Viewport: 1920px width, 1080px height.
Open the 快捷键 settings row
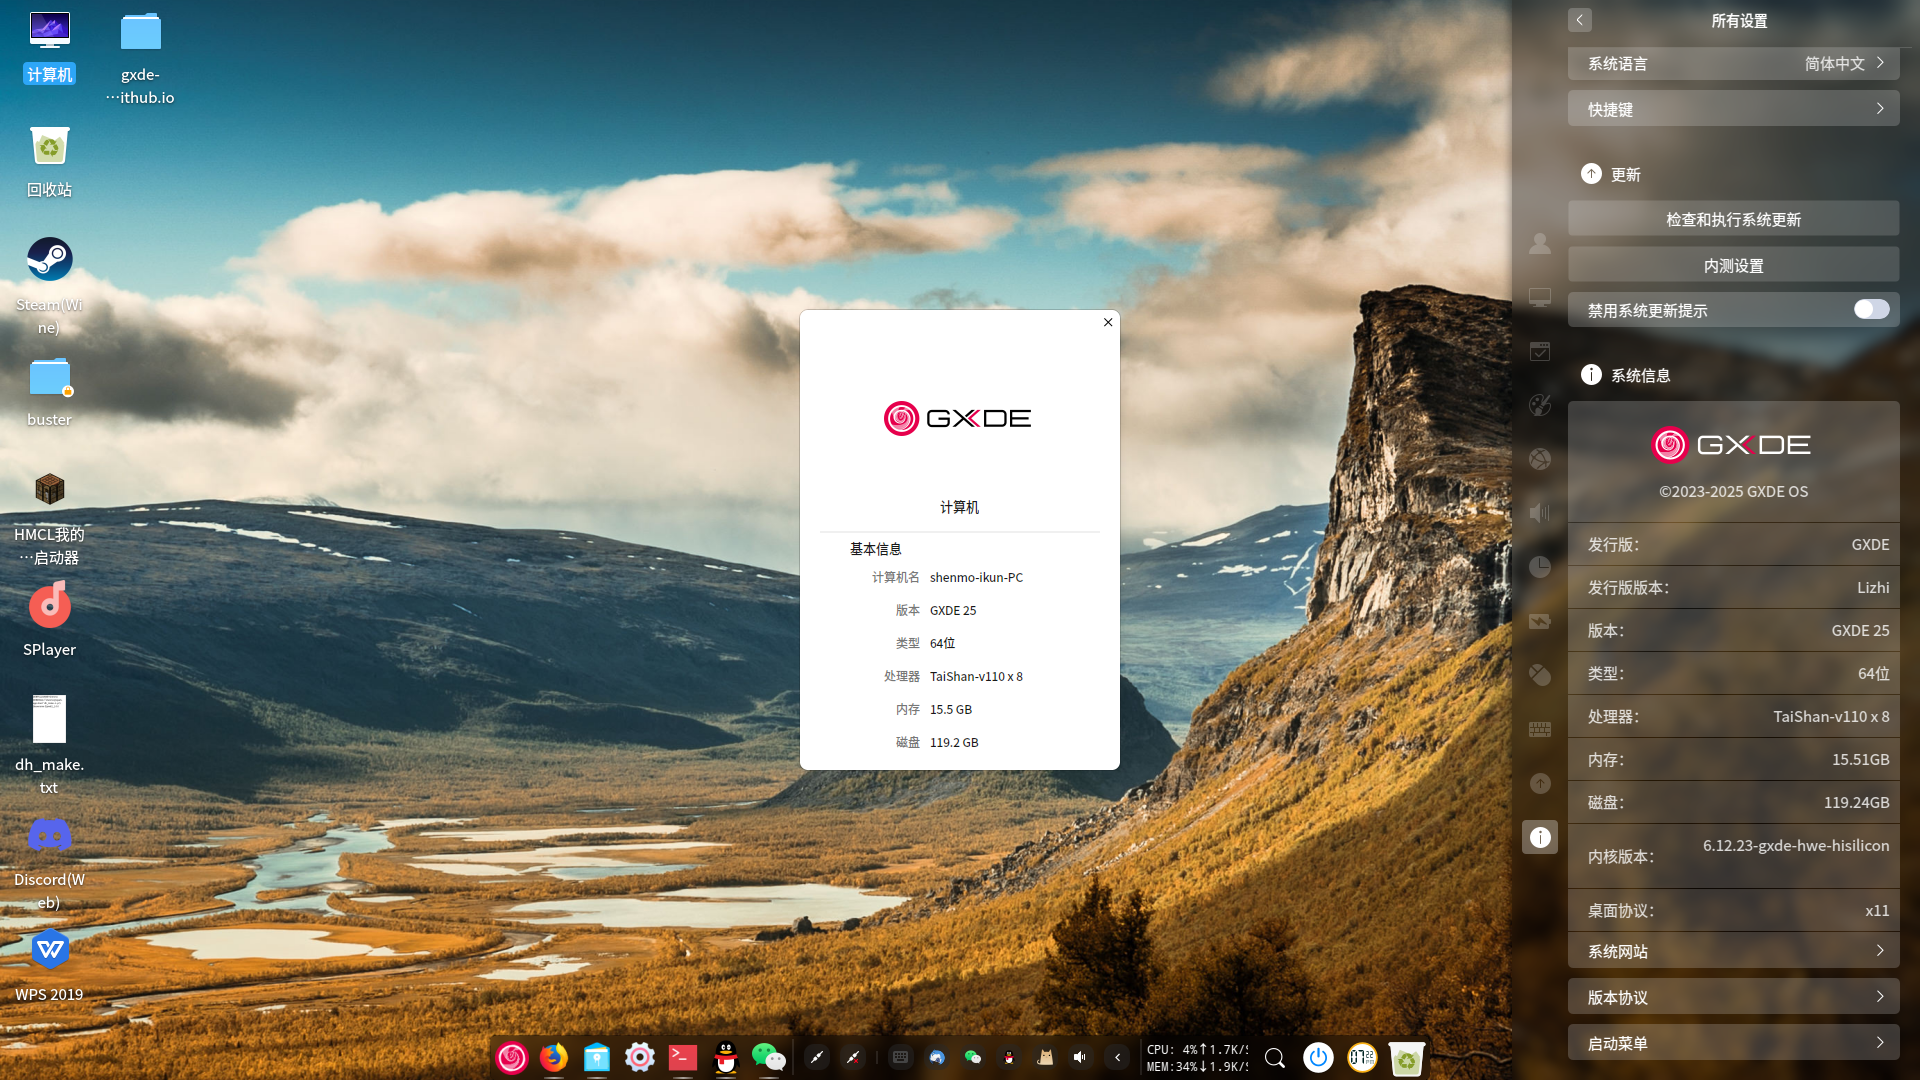point(1734,109)
